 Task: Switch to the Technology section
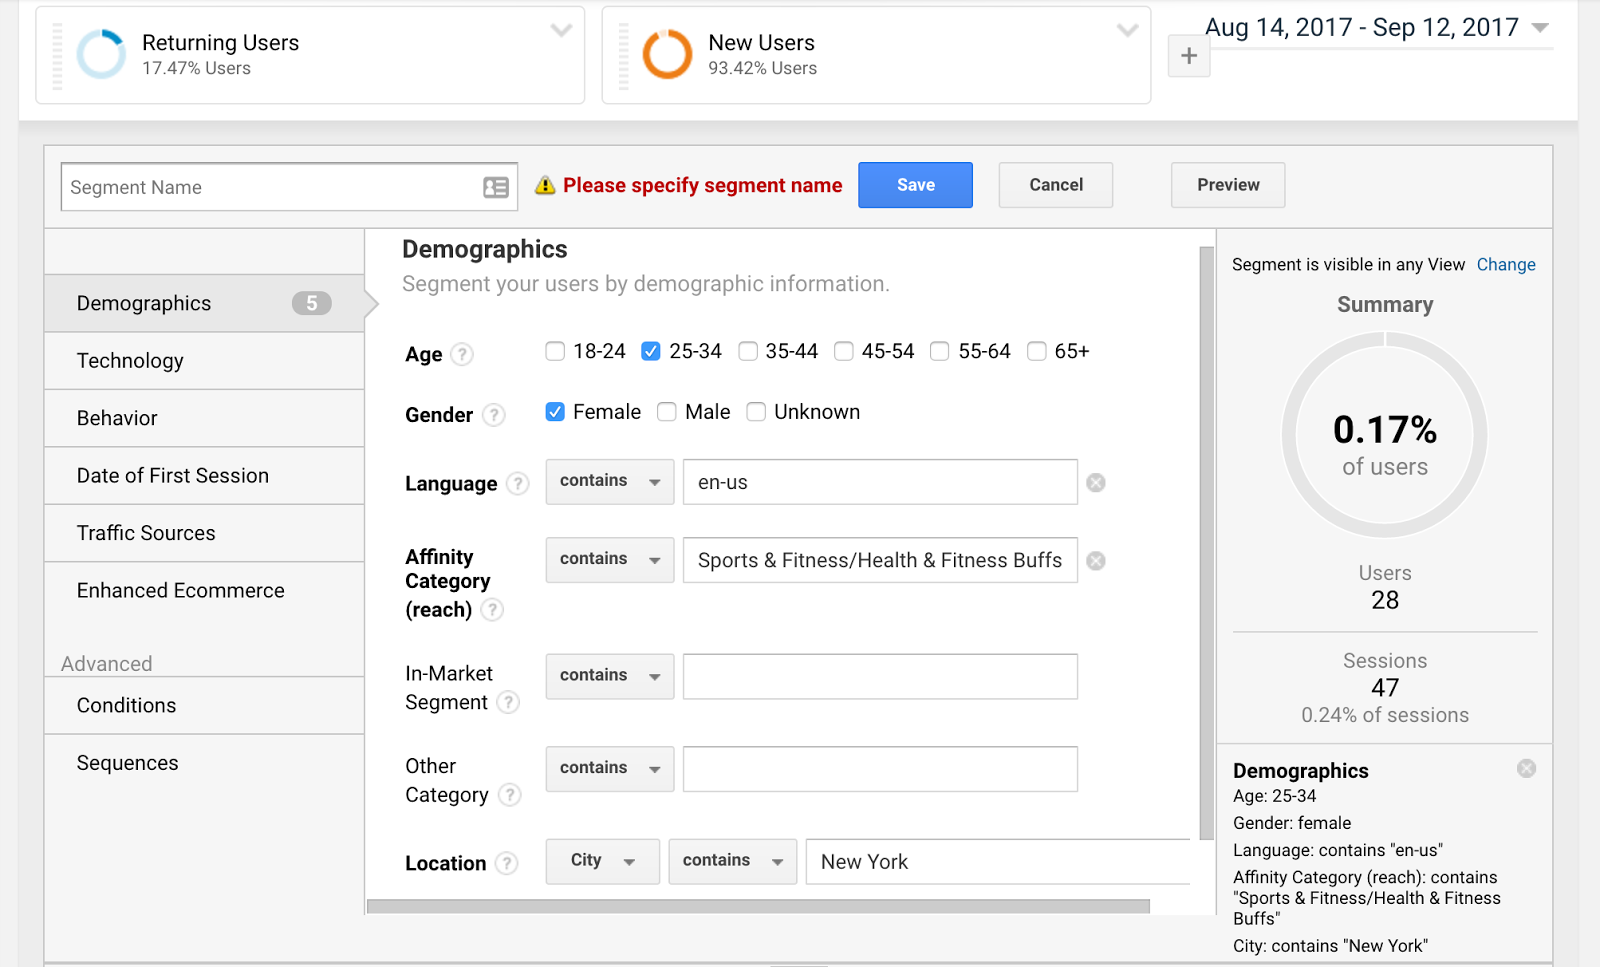pyautogui.click(x=204, y=361)
